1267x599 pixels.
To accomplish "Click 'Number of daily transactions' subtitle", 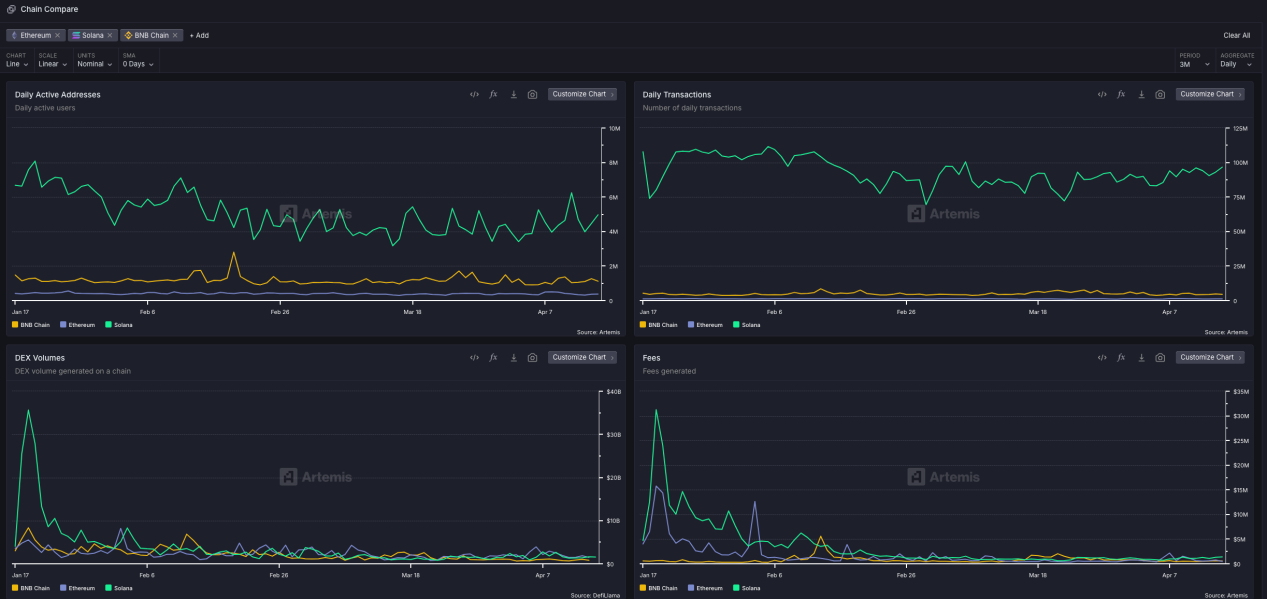I will tap(692, 108).
